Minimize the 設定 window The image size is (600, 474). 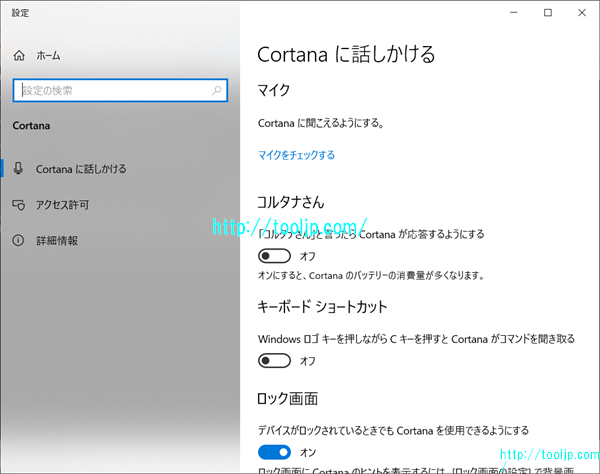[x=514, y=13]
